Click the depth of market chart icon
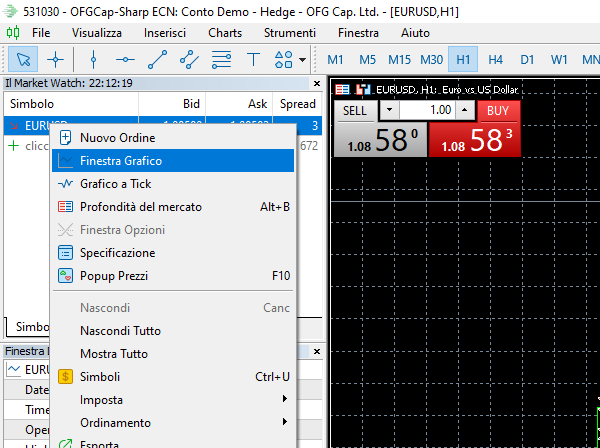This screenshot has height=448, width=600. click(342, 90)
